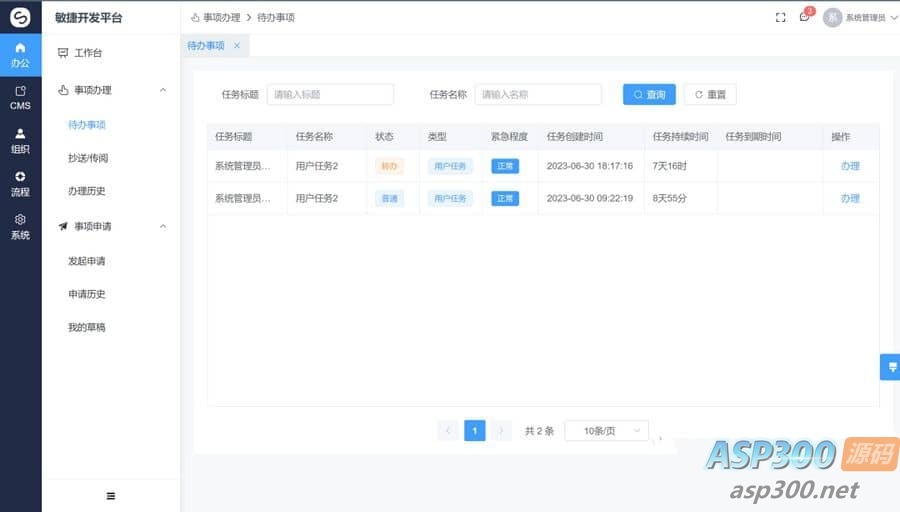Image resolution: width=900 pixels, height=512 pixels.
Task: Open the 系统管理员 user dropdown
Action: pos(858,17)
